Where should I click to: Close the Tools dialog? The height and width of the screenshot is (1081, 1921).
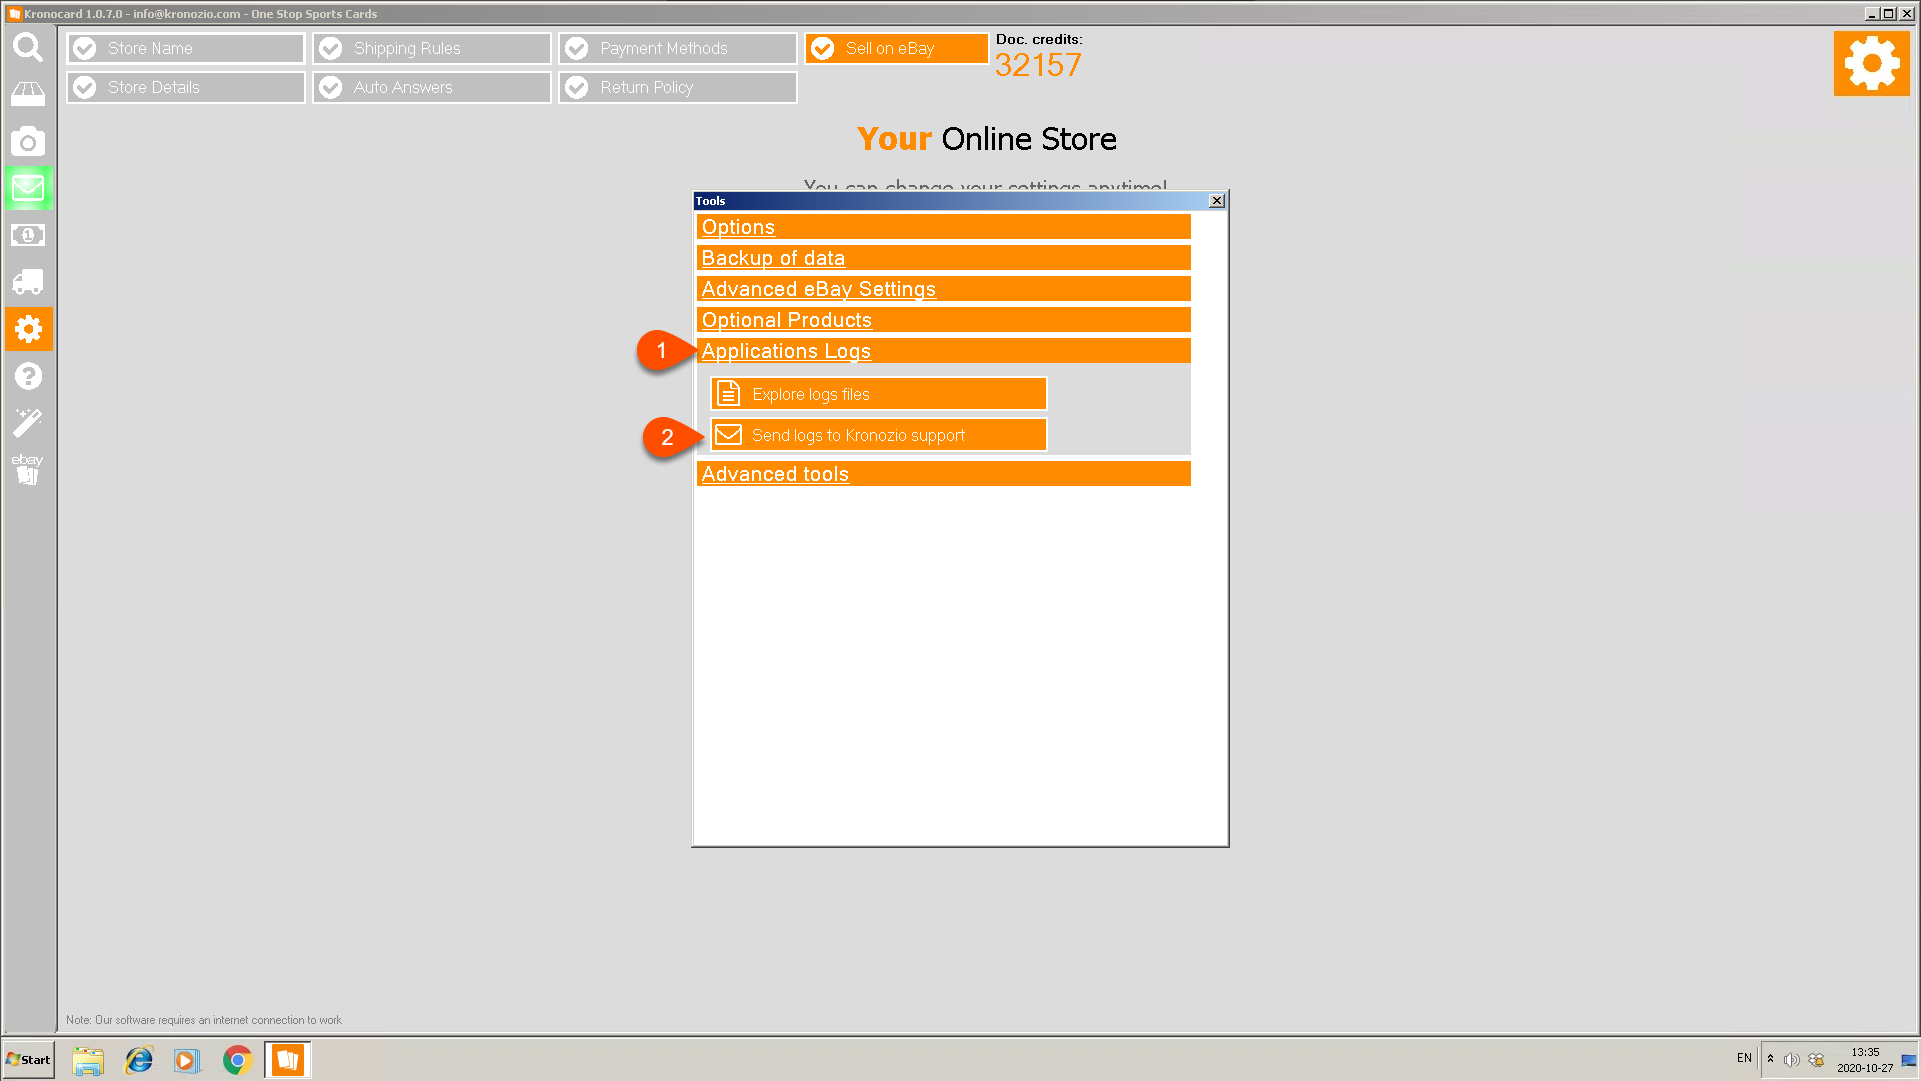coord(1217,201)
